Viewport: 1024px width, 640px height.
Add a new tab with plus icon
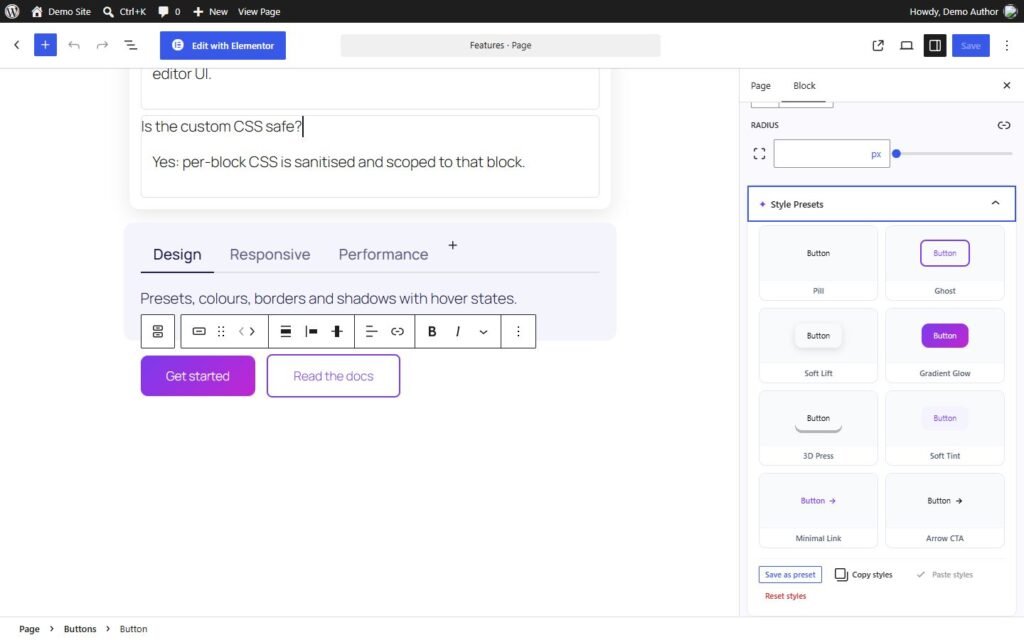tap(453, 246)
